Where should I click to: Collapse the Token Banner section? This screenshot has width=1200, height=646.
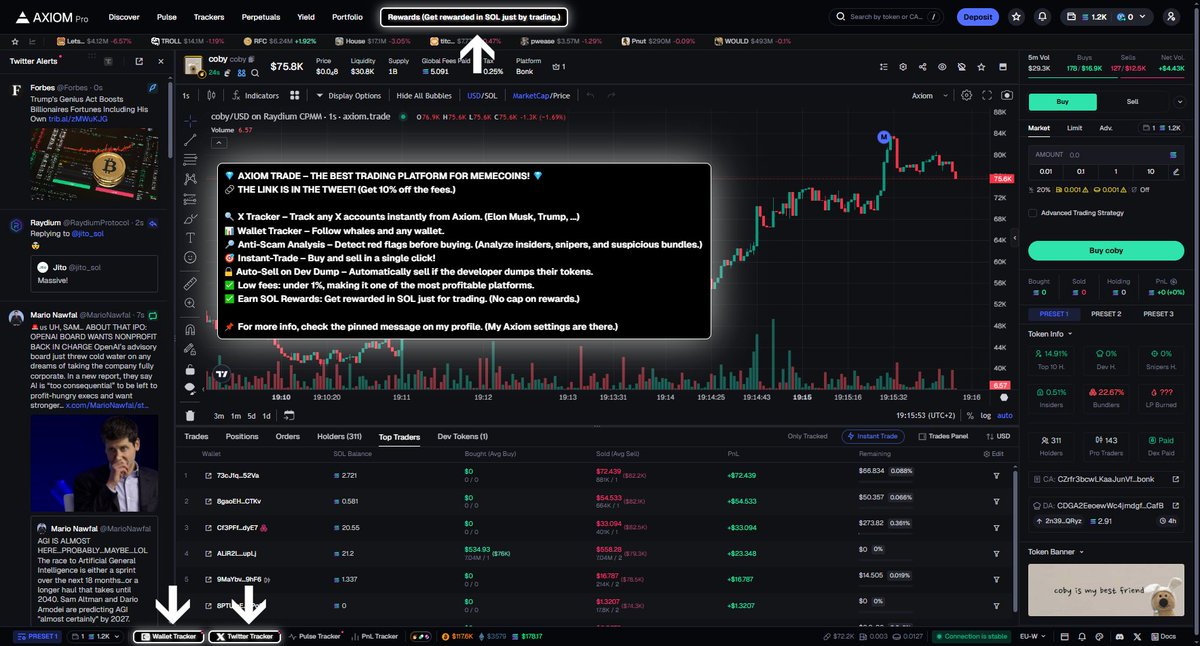point(1055,551)
